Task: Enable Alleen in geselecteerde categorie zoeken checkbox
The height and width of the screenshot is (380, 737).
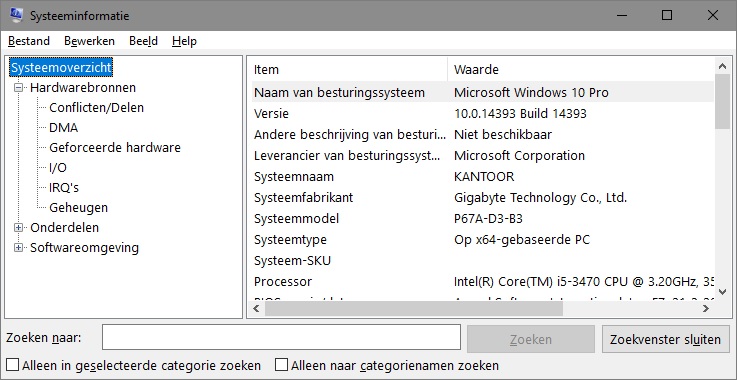Action: tap(13, 365)
